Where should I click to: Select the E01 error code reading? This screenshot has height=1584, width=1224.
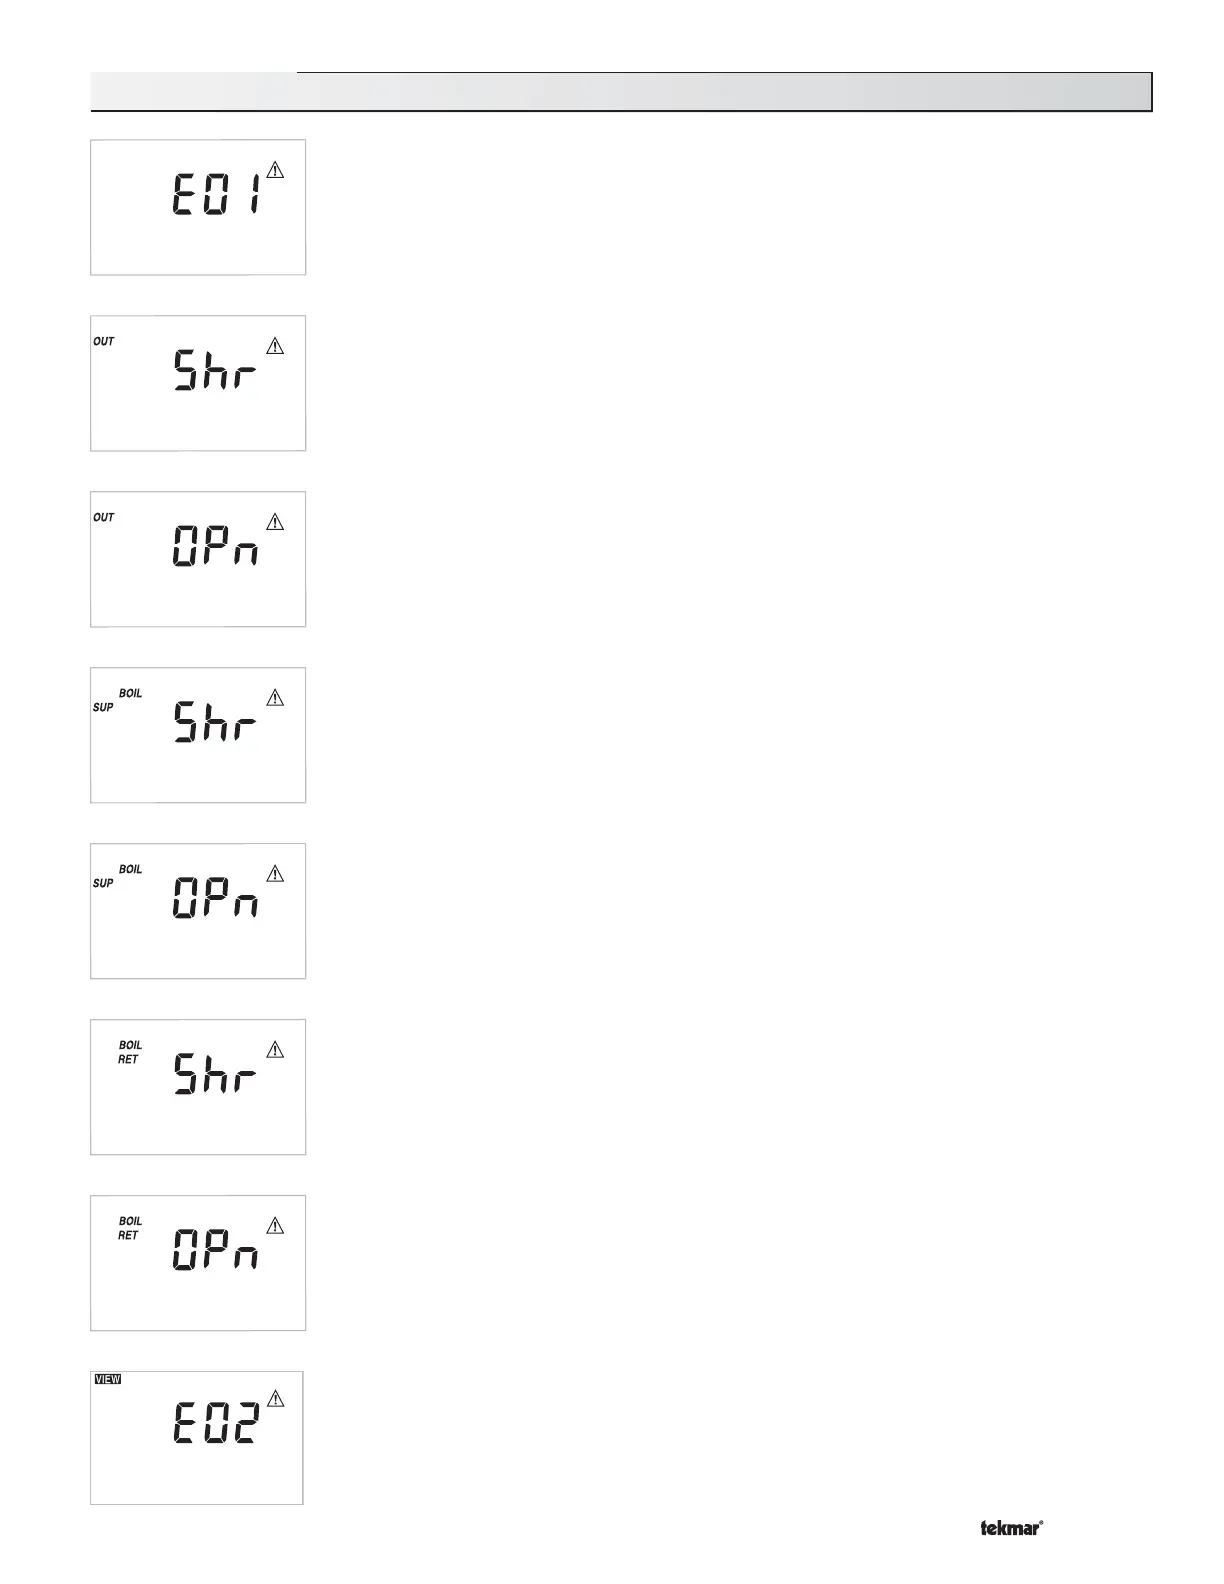(217, 195)
